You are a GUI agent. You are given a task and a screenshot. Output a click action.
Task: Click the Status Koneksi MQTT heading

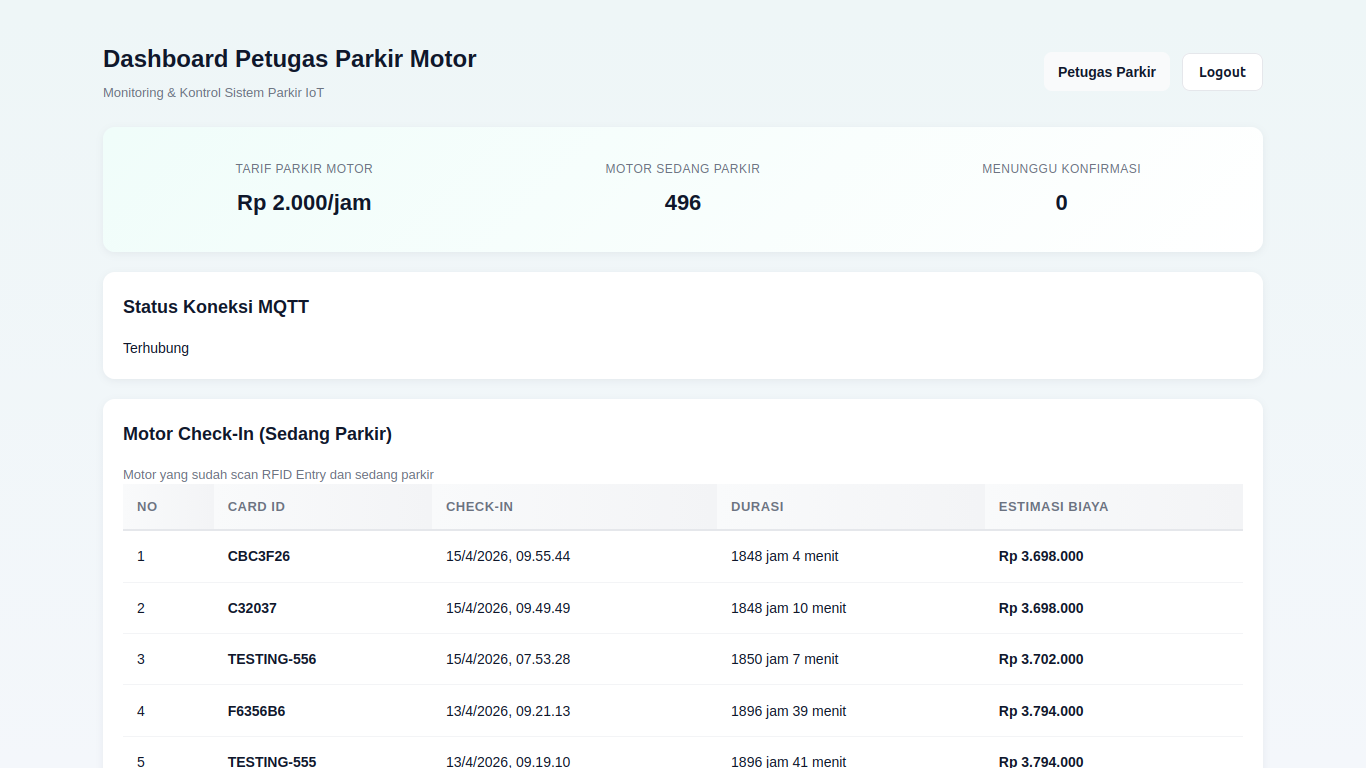216,307
